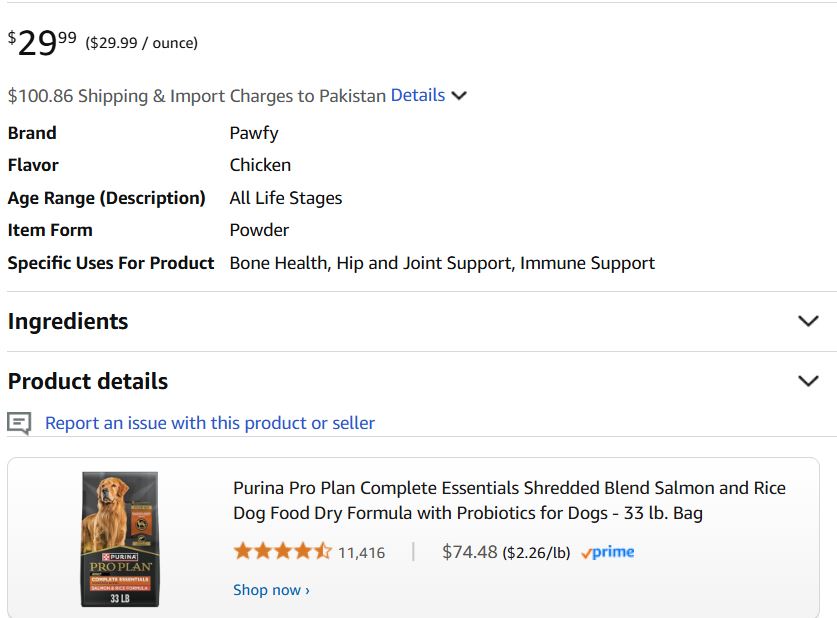
Task: Click the $74.48 Purina price
Action: coord(469,552)
